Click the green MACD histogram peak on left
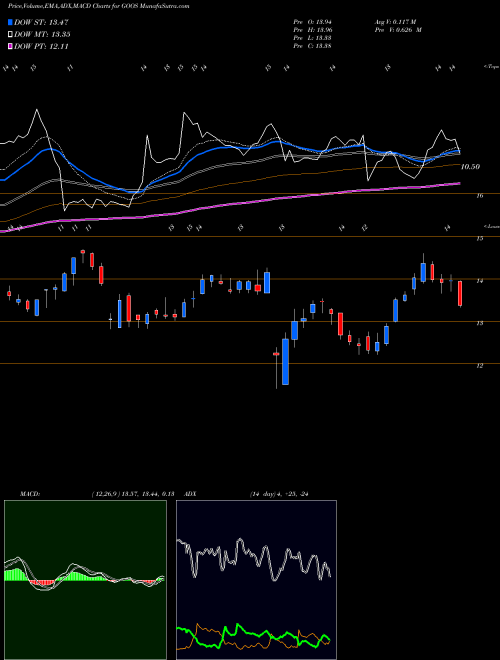The image size is (500, 660). 16,574
